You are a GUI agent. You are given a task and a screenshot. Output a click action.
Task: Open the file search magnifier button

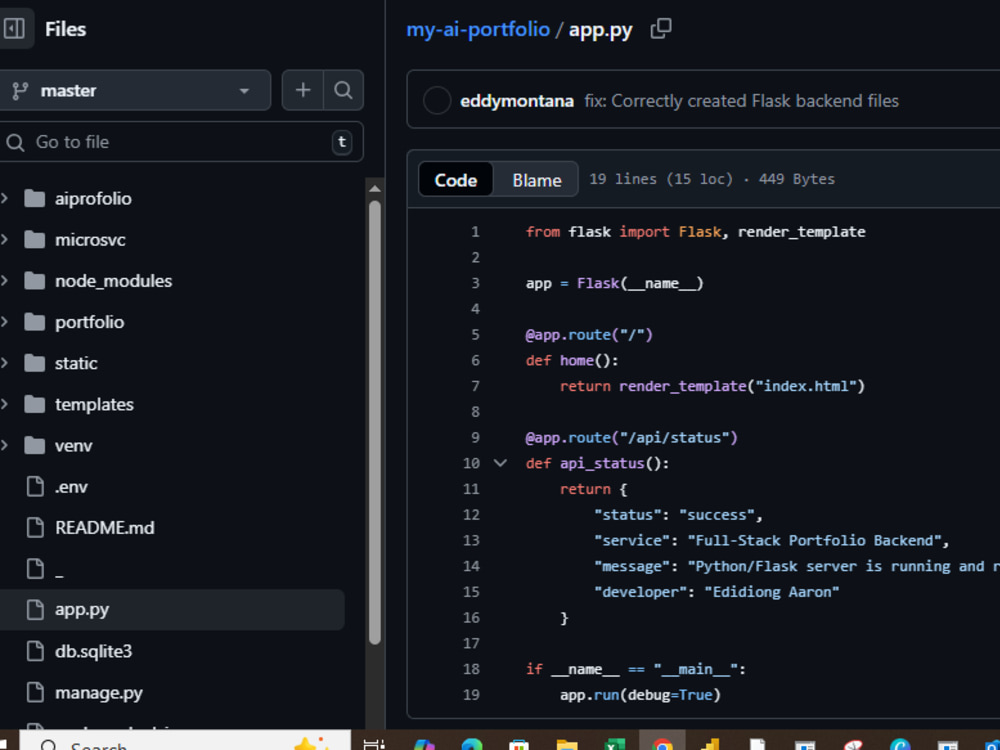pyautogui.click(x=343, y=91)
